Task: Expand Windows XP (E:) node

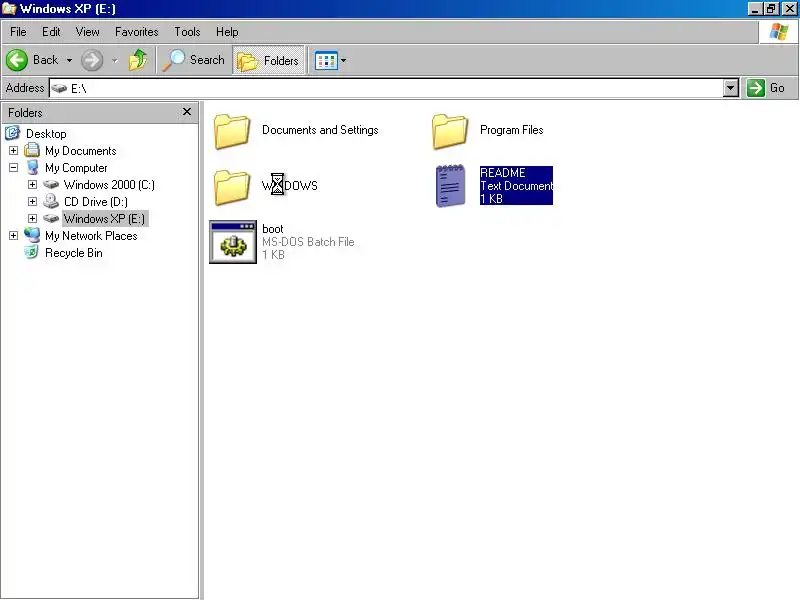Action: [x=32, y=218]
